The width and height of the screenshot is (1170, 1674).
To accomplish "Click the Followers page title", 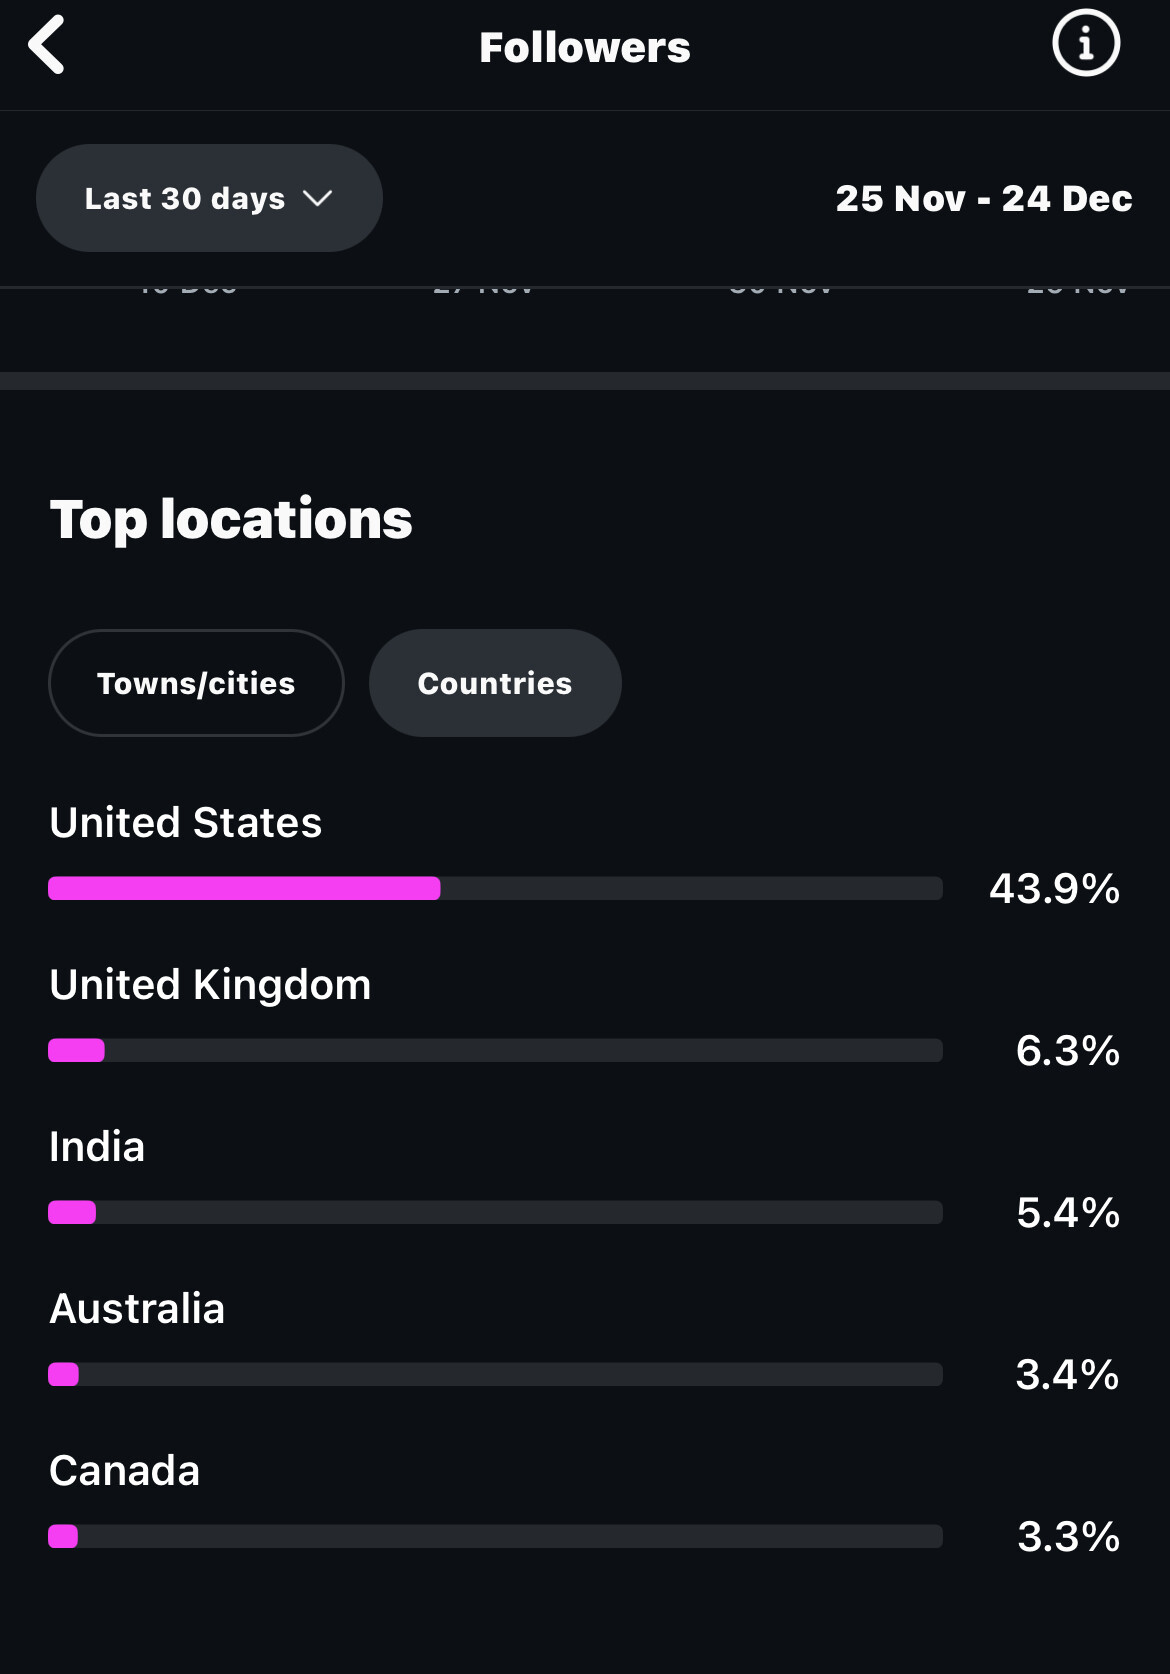I will pyautogui.click(x=585, y=47).
